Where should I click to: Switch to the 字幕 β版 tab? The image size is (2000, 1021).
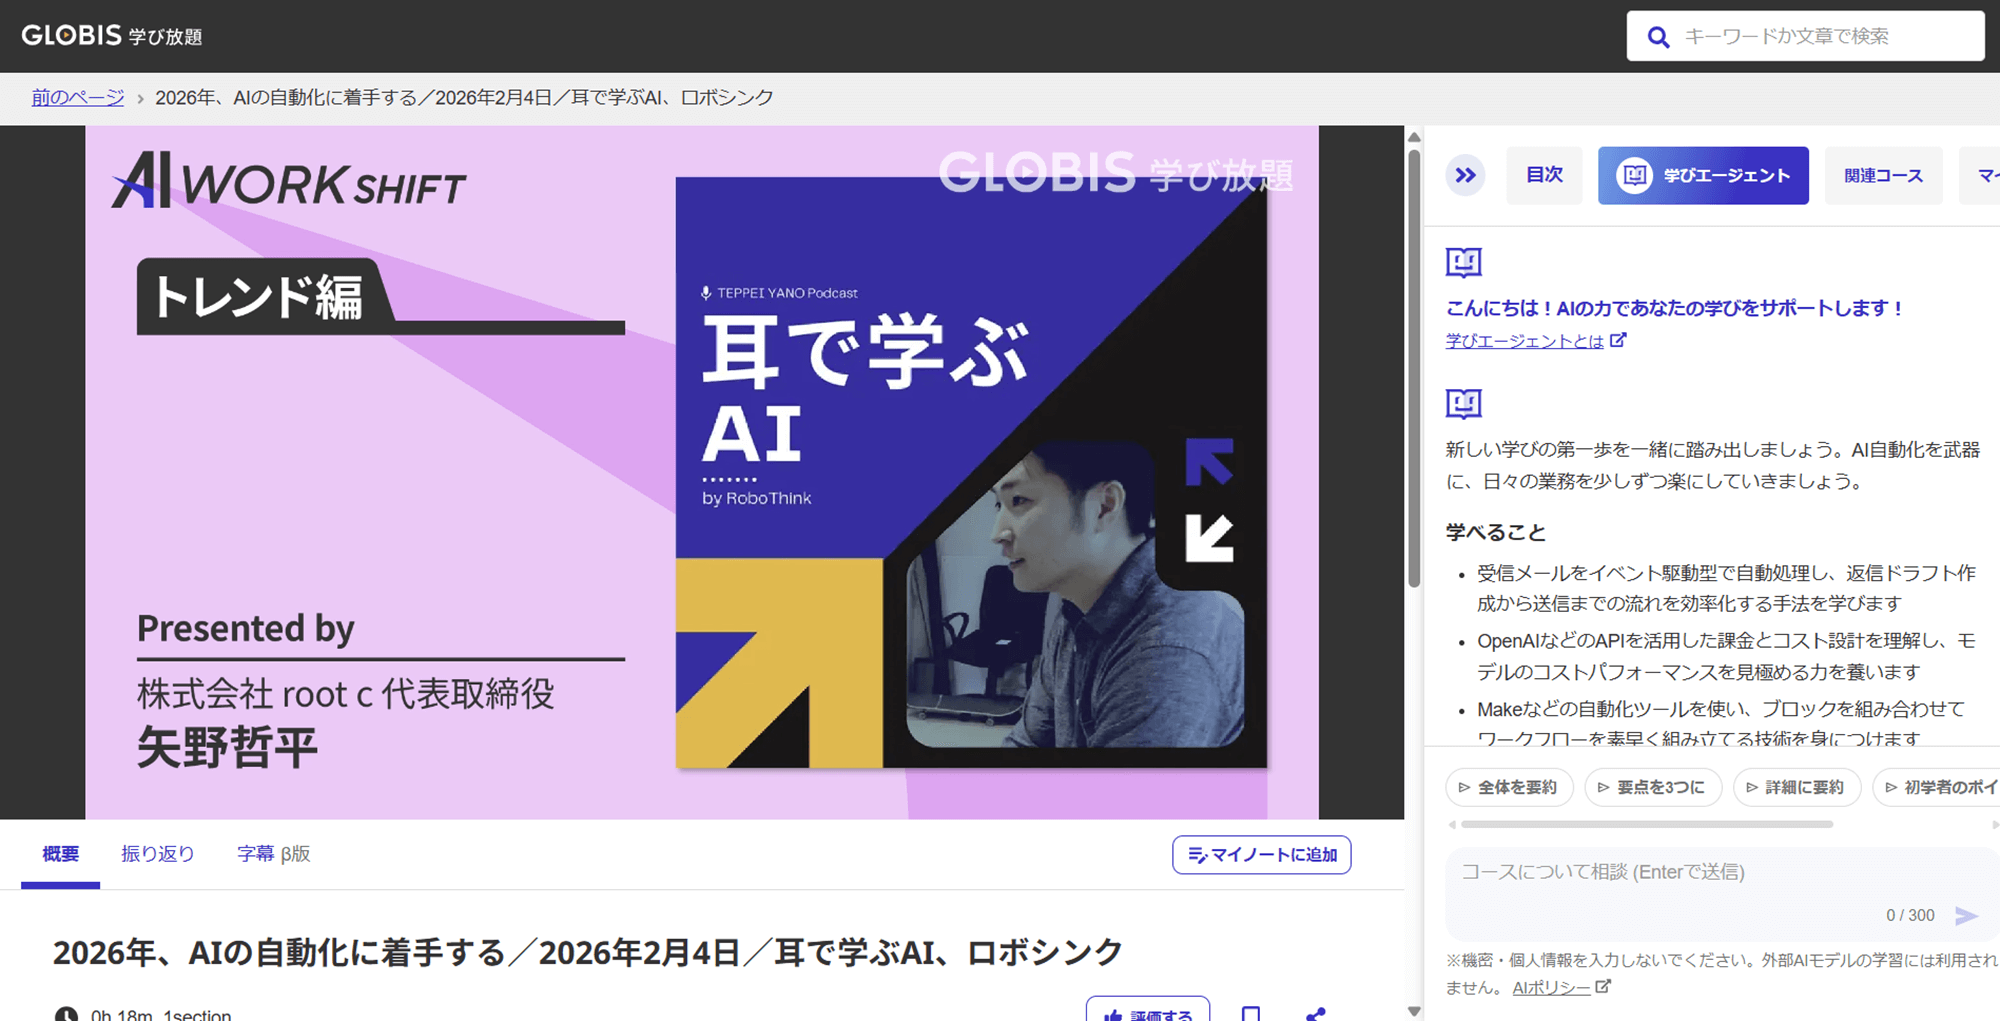pos(273,854)
